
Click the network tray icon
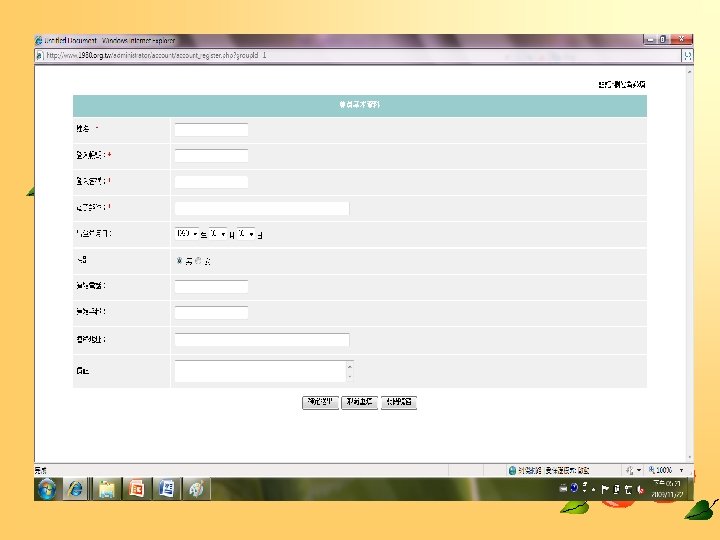[628, 489]
